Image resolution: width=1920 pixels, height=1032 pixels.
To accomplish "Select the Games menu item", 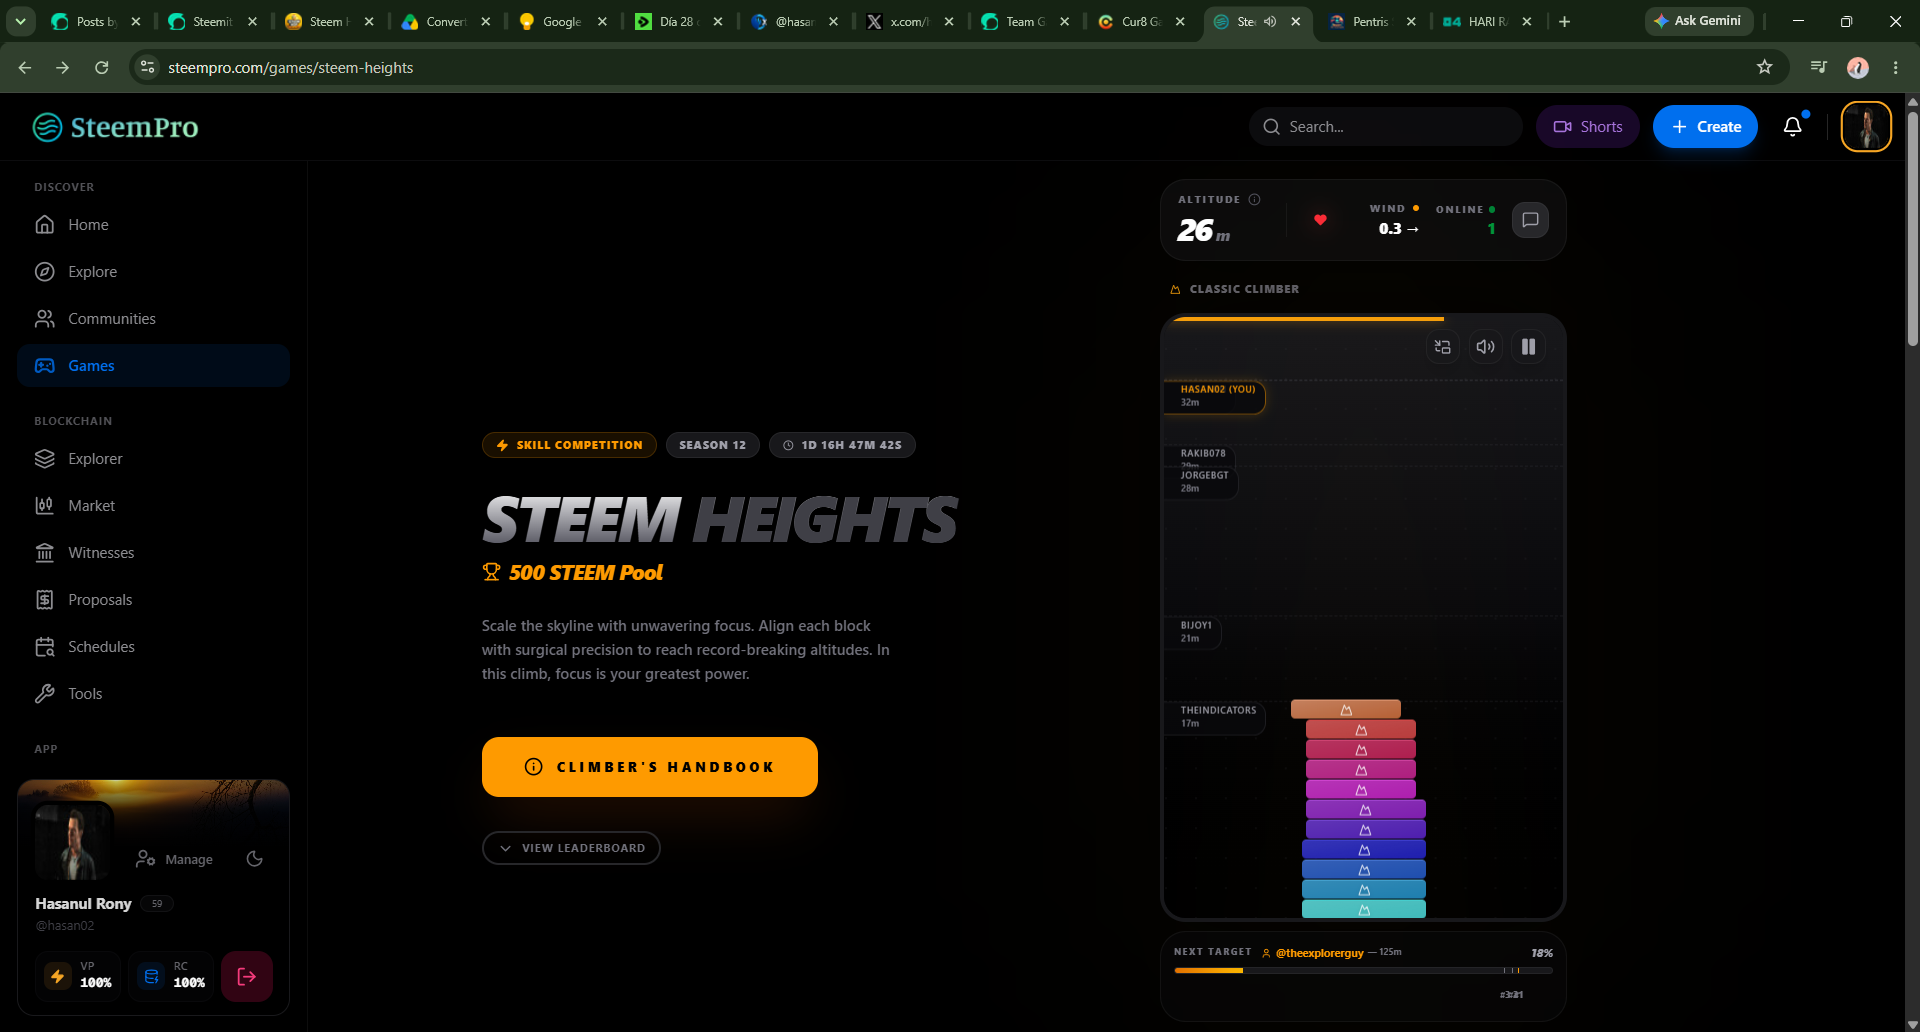I will tap(153, 366).
